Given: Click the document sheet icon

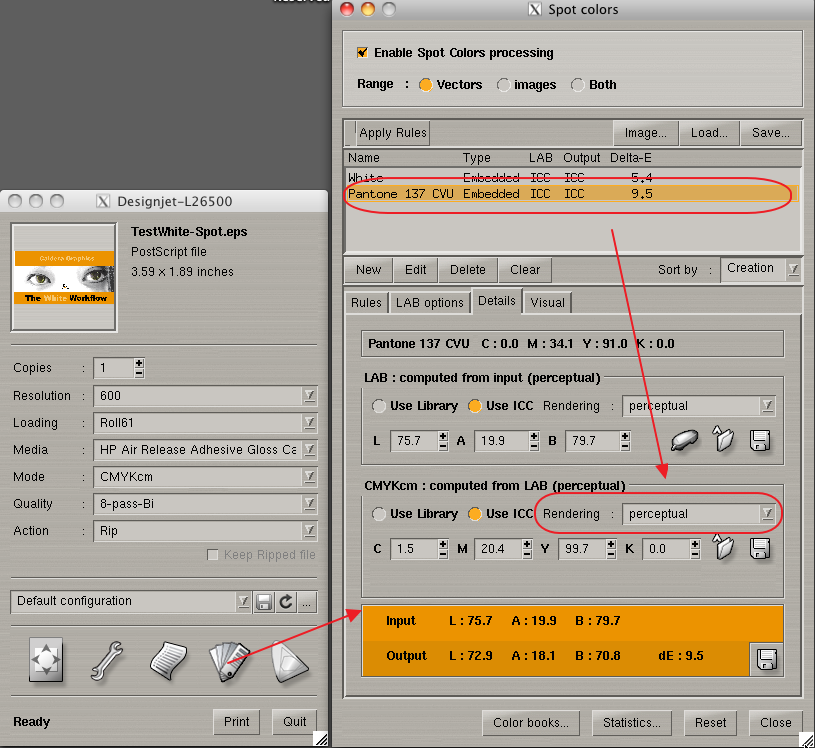Looking at the screenshot, I should [167, 659].
